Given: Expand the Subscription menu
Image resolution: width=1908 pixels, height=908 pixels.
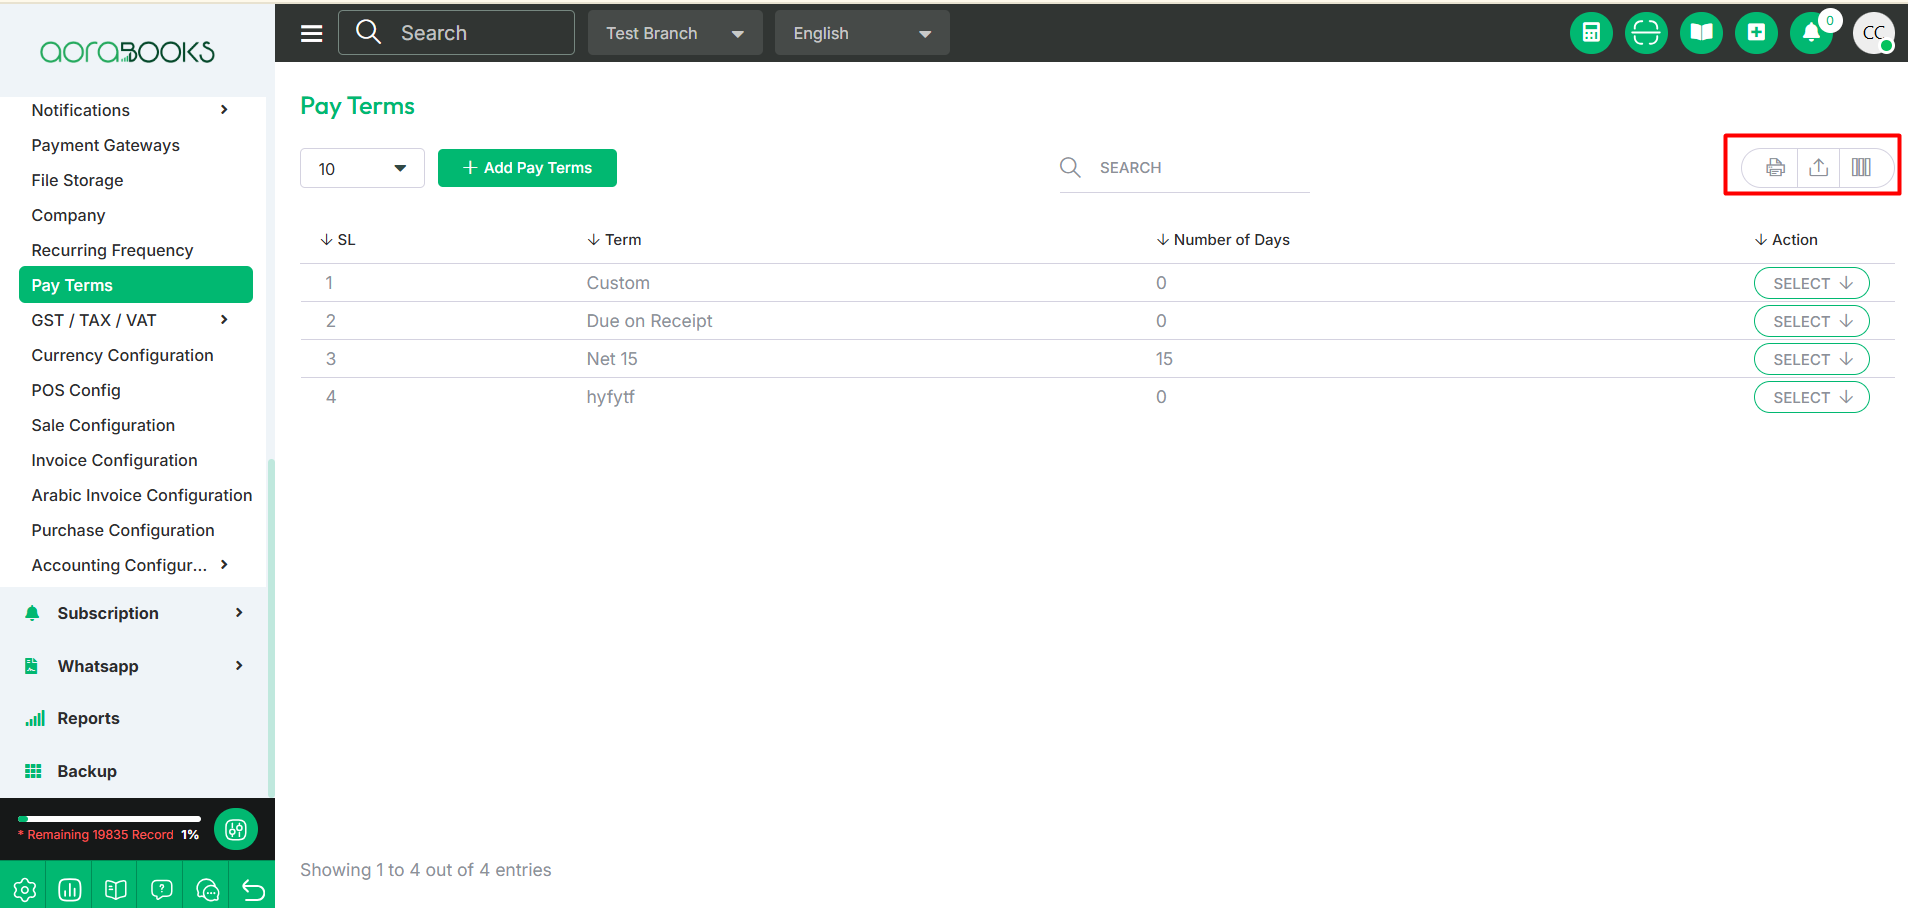Looking at the screenshot, I should (239, 613).
